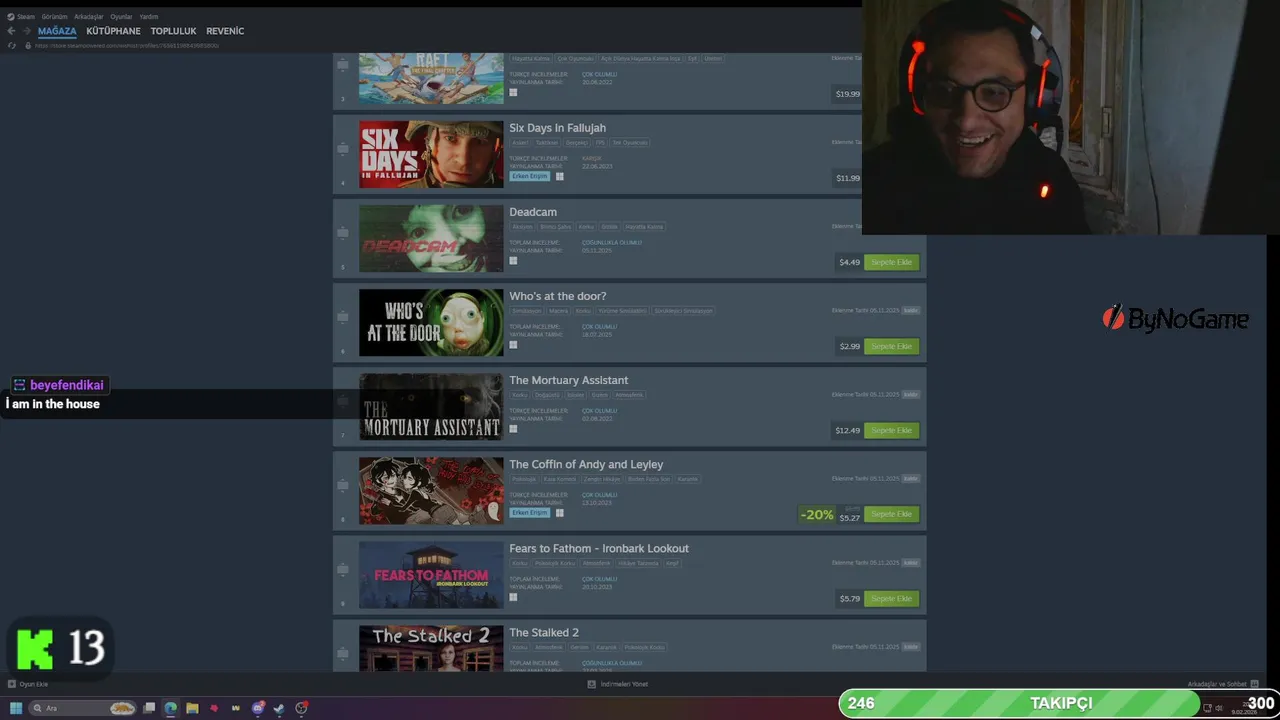Screen dimensions: 1280x720
Task: Open The Stalked 2 title link
Action: tap(544, 632)
